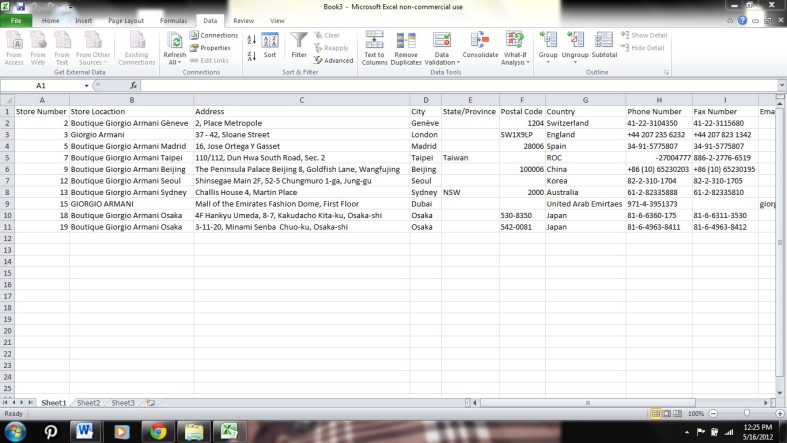Screen dimensions: 787x443
Task: Launch Text to Columns wizard
Action: click(374, 48)
